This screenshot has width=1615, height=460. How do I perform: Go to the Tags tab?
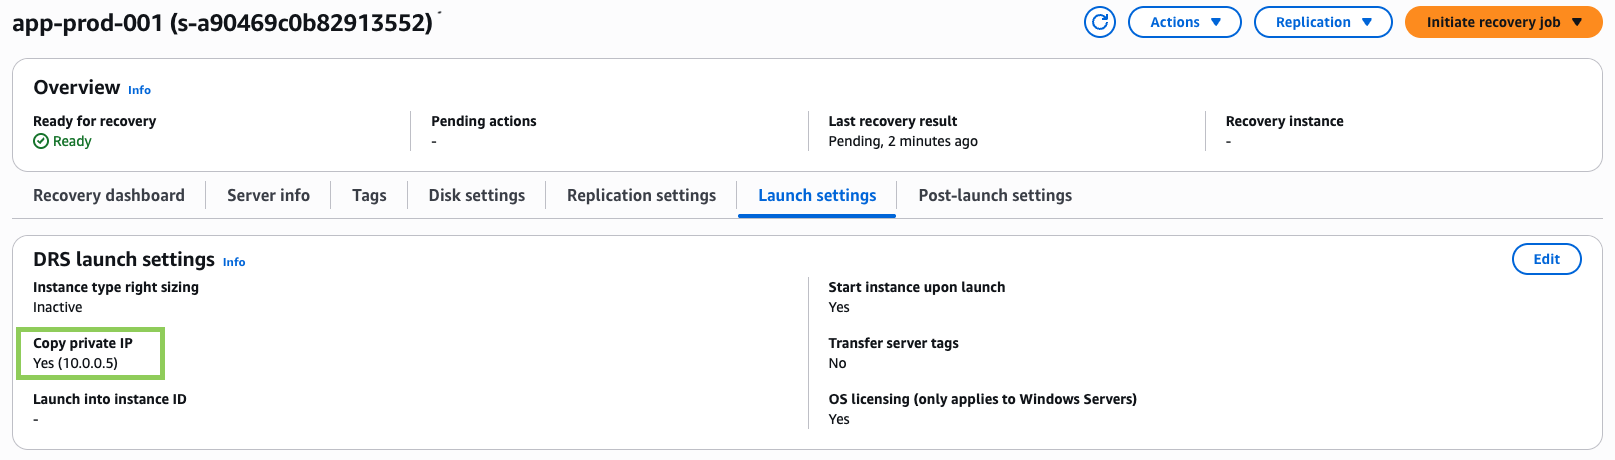coord(369,195)
